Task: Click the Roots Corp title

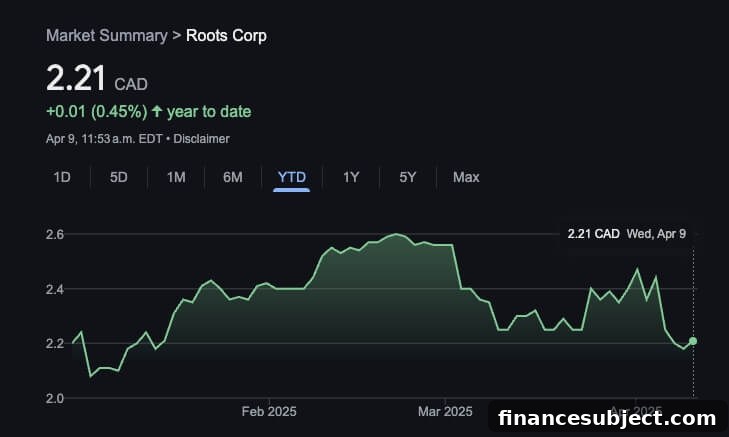Action: 226,36
